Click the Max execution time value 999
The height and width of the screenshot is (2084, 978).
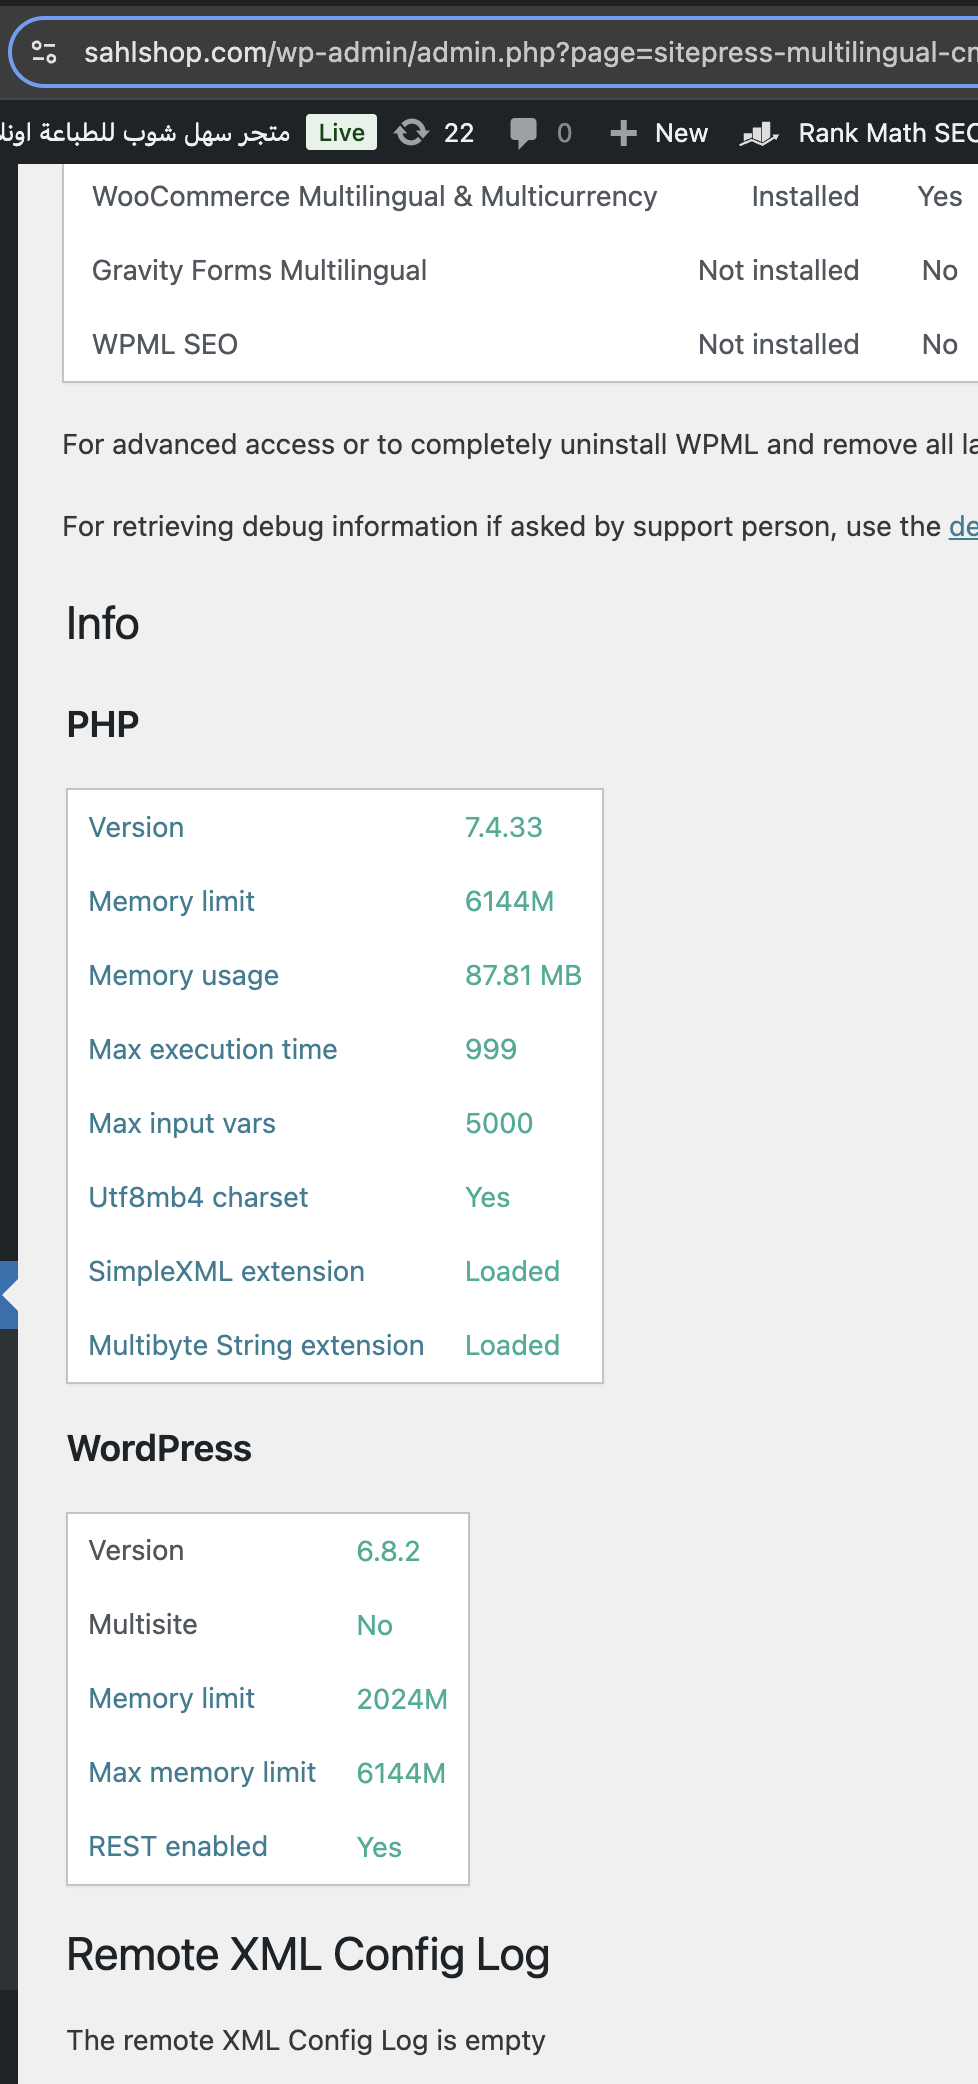click(x=491, y=1049)
